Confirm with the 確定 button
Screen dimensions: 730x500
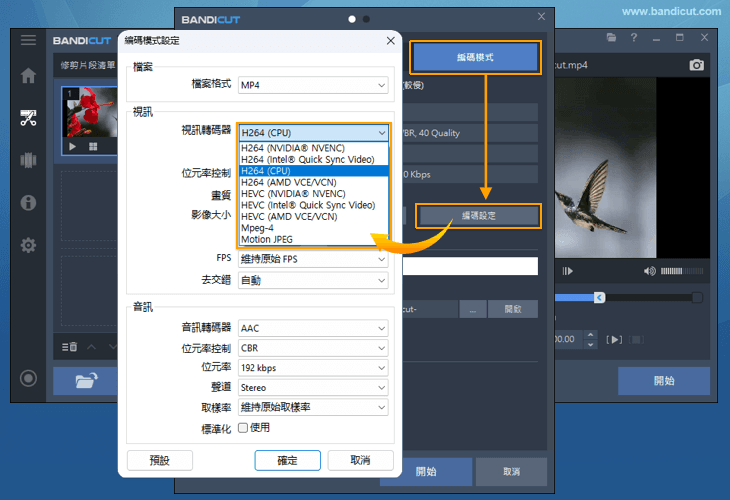[x=287, y=460]
